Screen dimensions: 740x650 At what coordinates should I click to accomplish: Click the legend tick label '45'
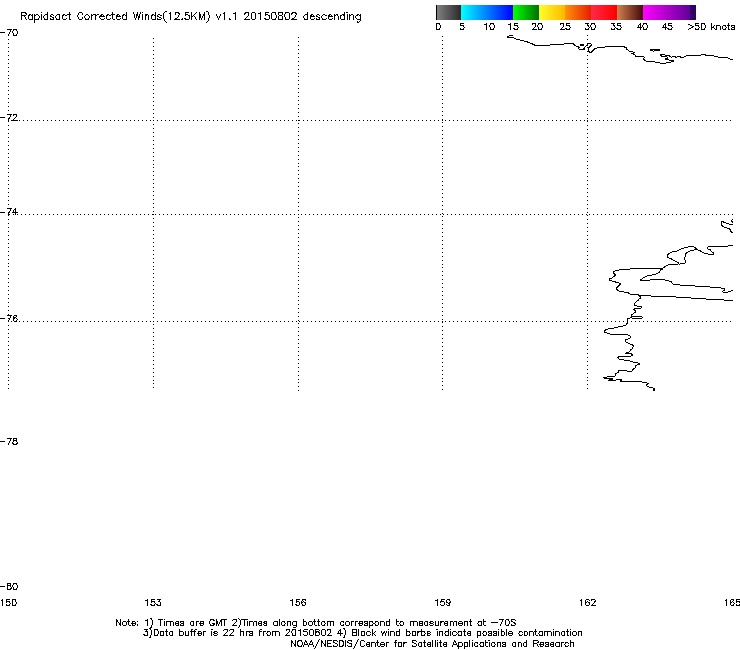(x=667, y=27)
